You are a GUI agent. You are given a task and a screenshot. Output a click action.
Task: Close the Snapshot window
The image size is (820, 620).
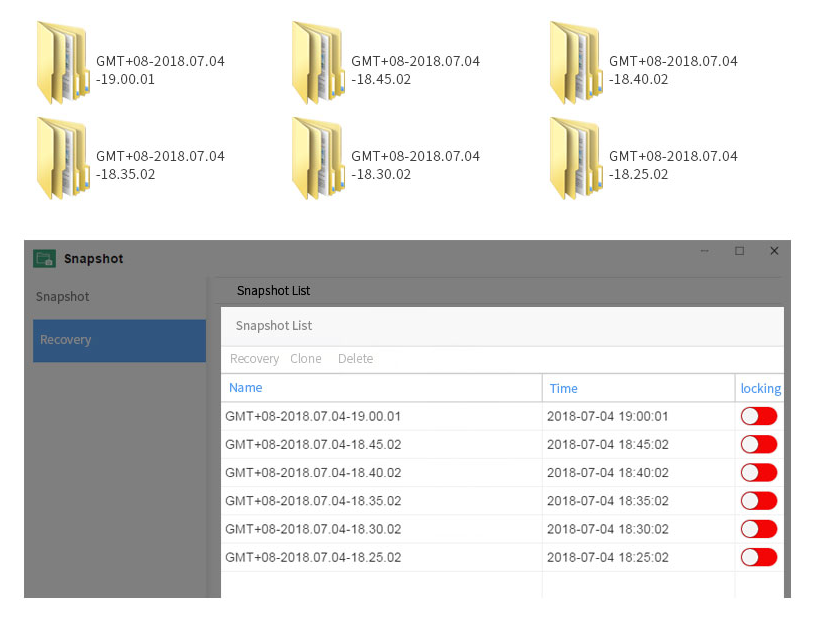774,251
